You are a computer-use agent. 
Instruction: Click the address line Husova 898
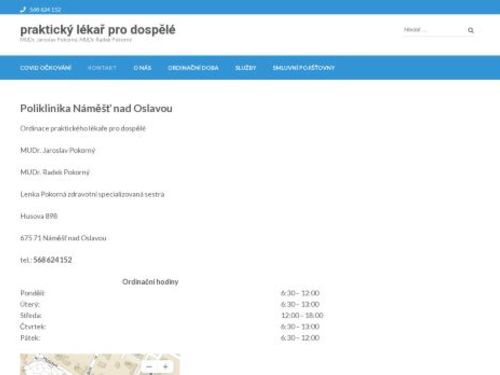(39, 216)
